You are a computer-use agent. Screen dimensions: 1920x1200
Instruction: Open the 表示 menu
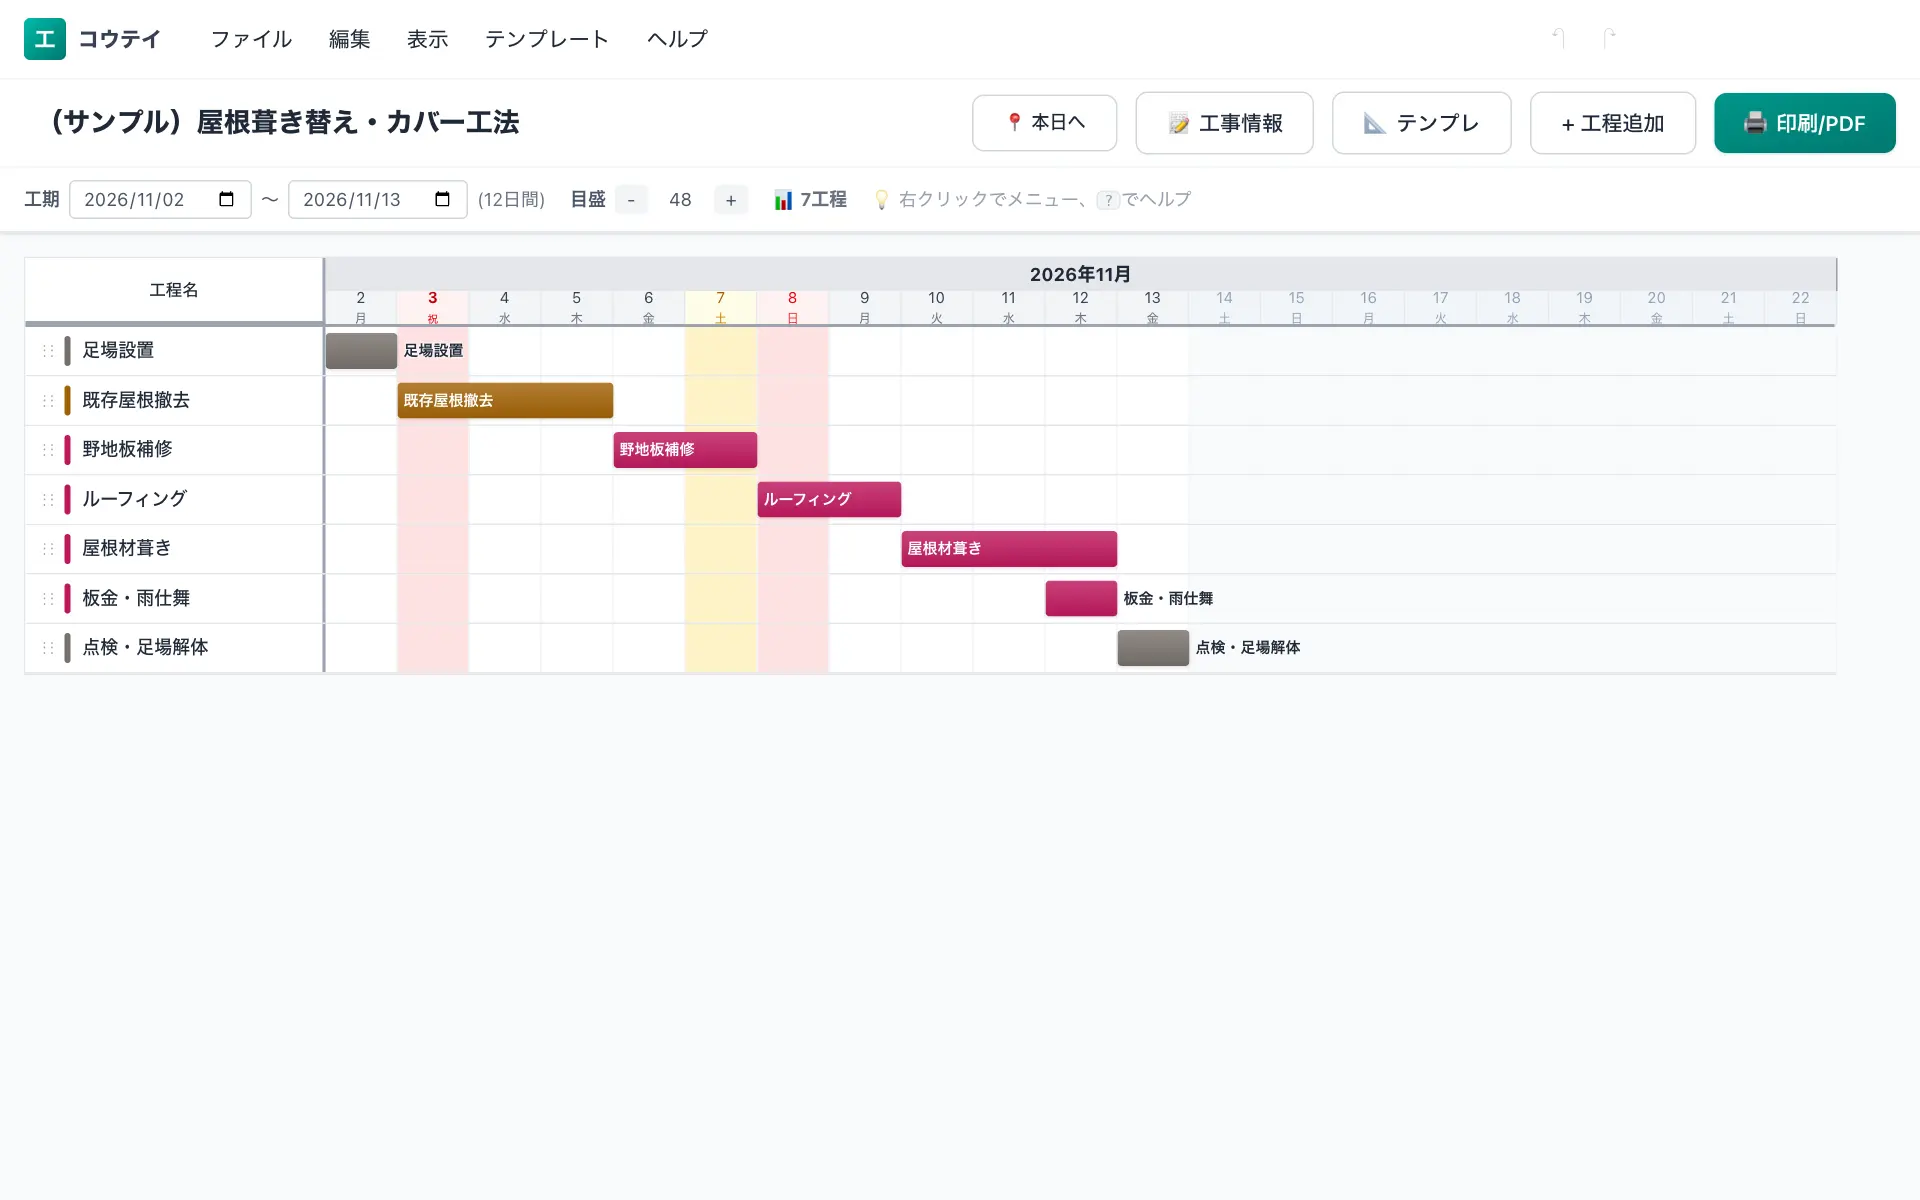point(428,39)
